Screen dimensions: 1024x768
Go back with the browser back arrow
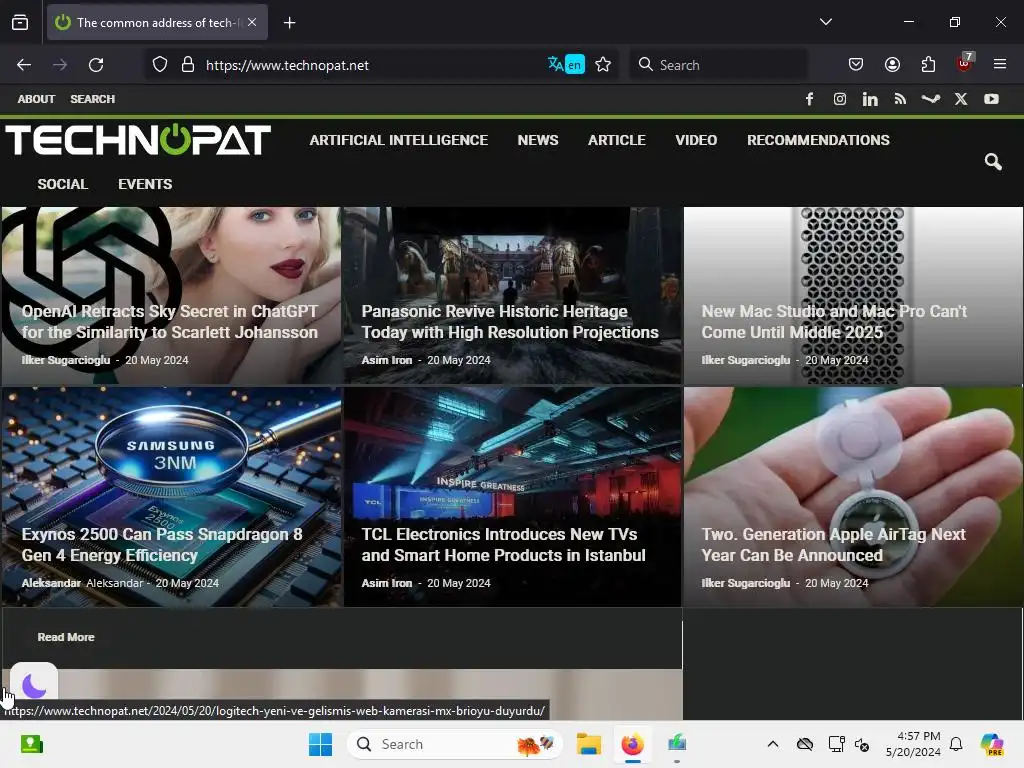pyautogui.click(x=24, y=65)
